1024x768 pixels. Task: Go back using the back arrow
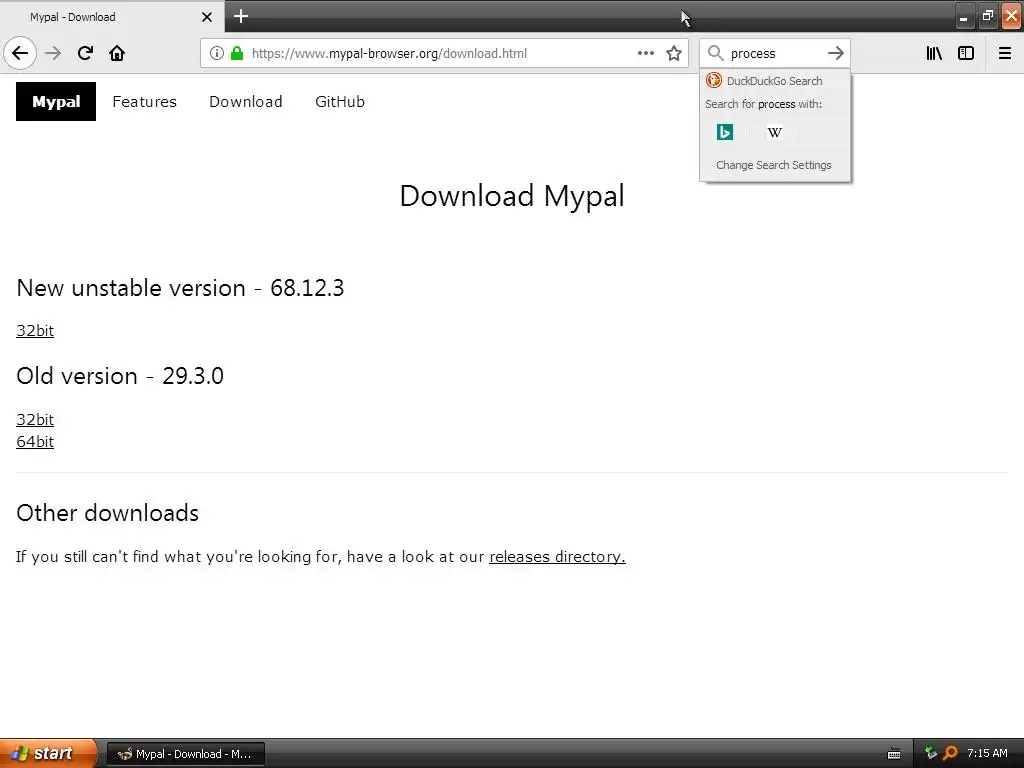[20, 53]
